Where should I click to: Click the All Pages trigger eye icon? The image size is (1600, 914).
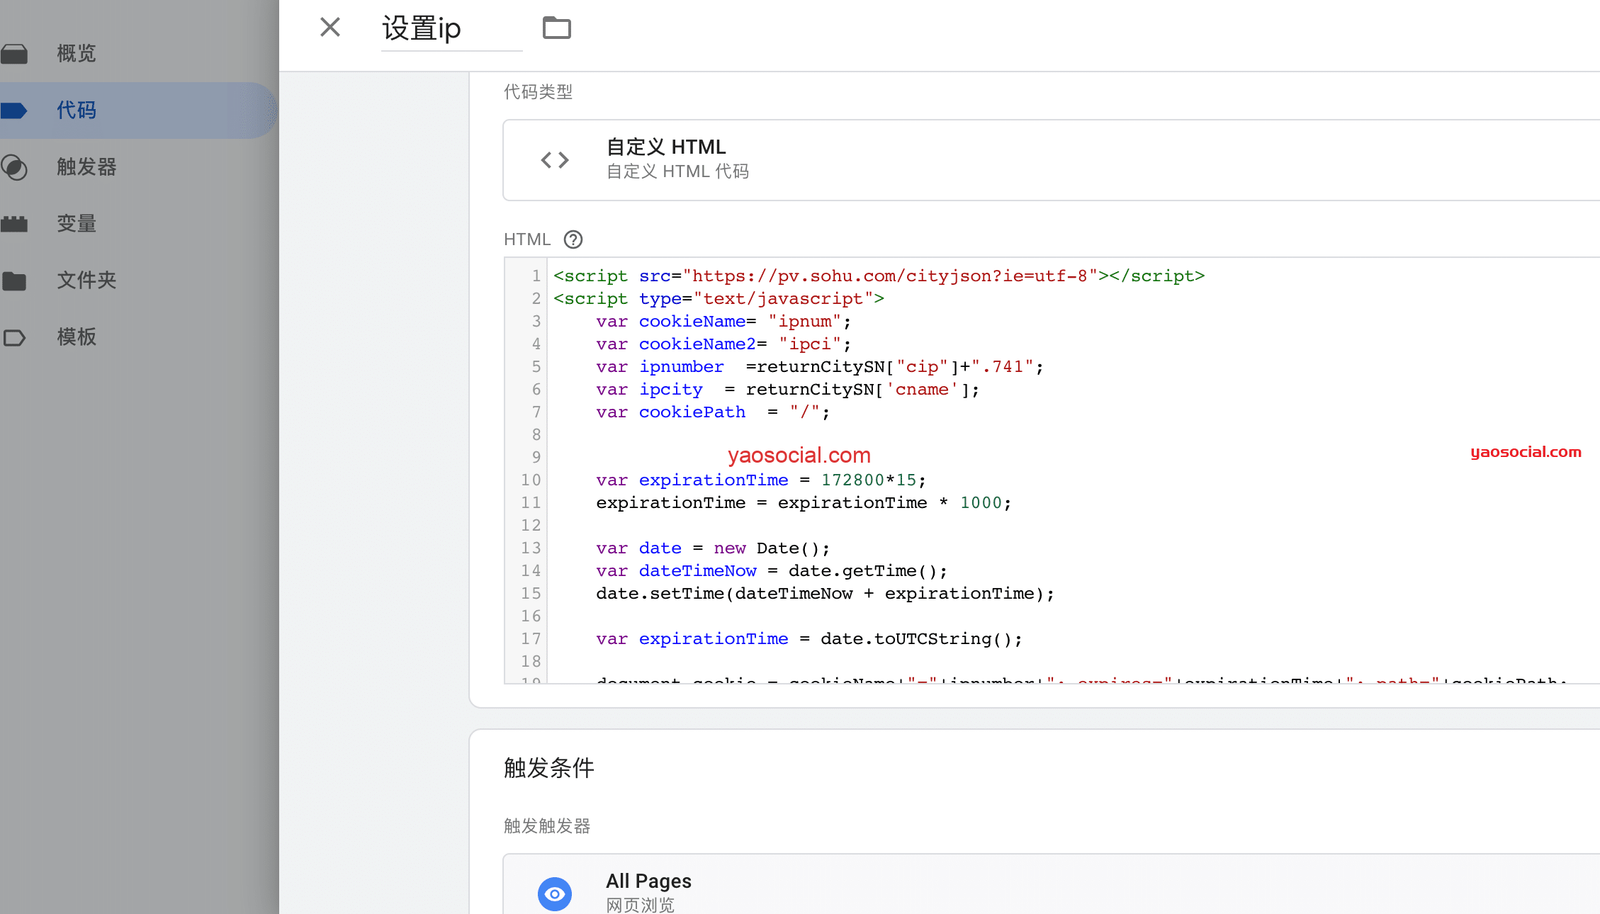coord(555,893)
